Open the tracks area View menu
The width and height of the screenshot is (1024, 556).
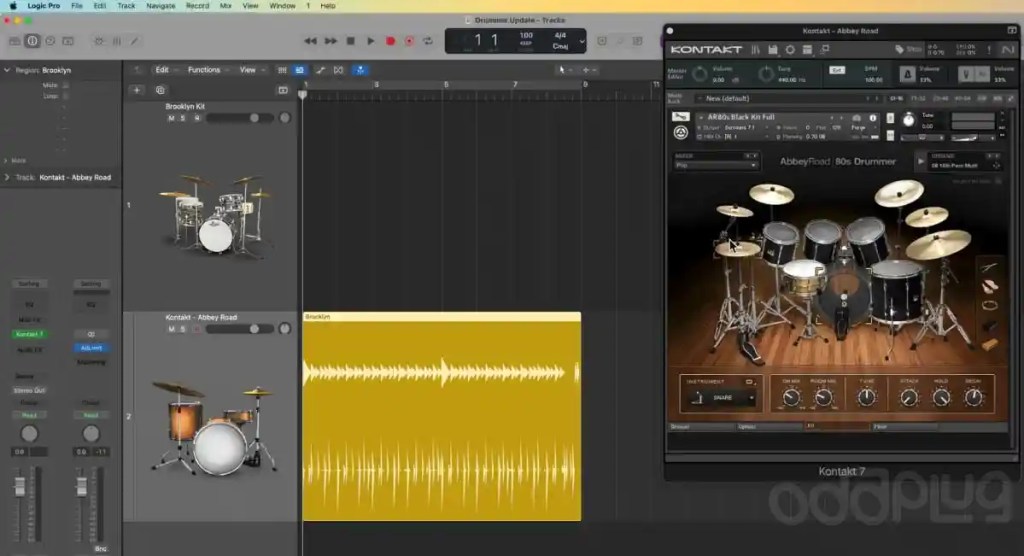(251, 70)
